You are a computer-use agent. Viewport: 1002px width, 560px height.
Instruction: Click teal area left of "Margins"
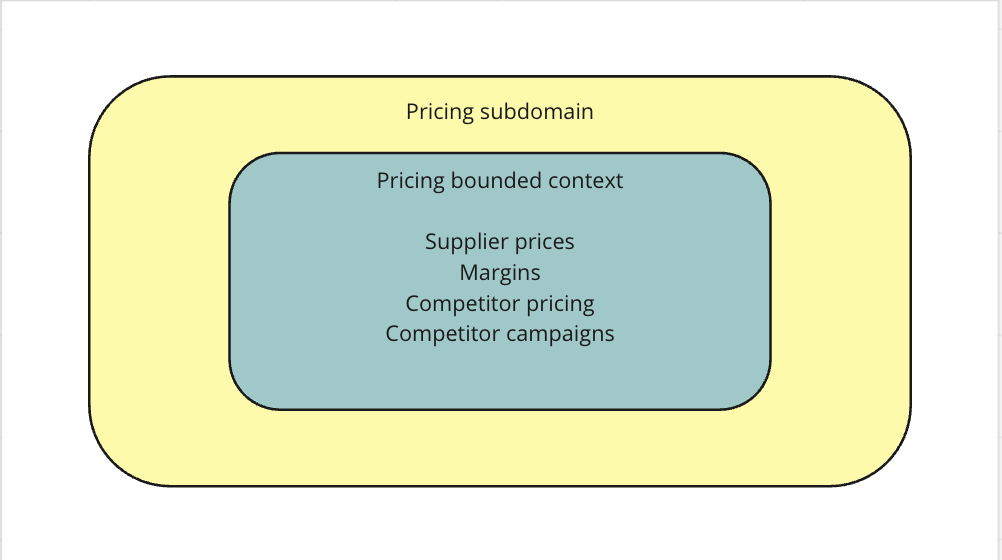click(x=330, y=272)
